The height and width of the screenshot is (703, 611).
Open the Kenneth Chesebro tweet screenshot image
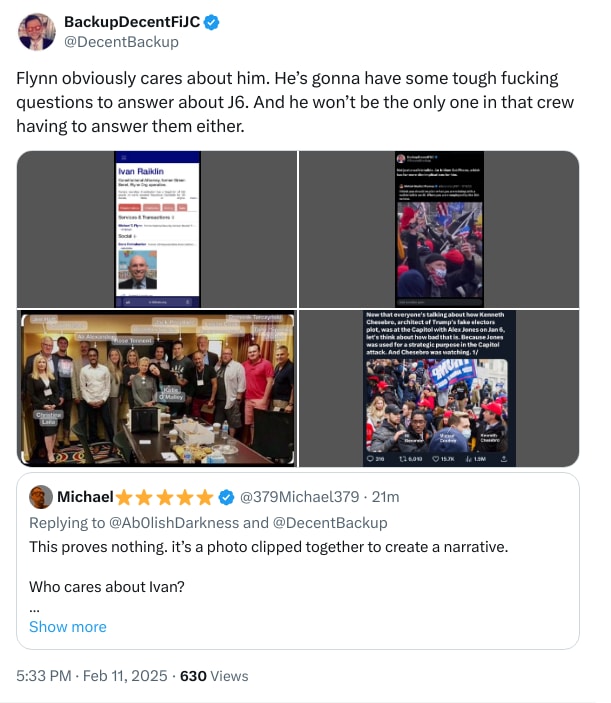click(x=439, y=389)
